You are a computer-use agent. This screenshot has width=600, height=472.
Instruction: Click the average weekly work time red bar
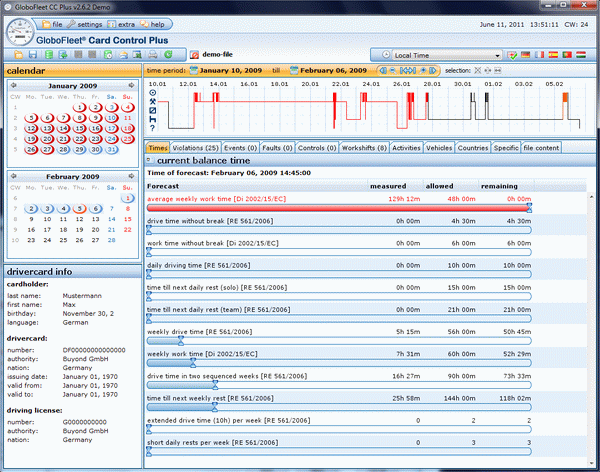click(339, 208)
